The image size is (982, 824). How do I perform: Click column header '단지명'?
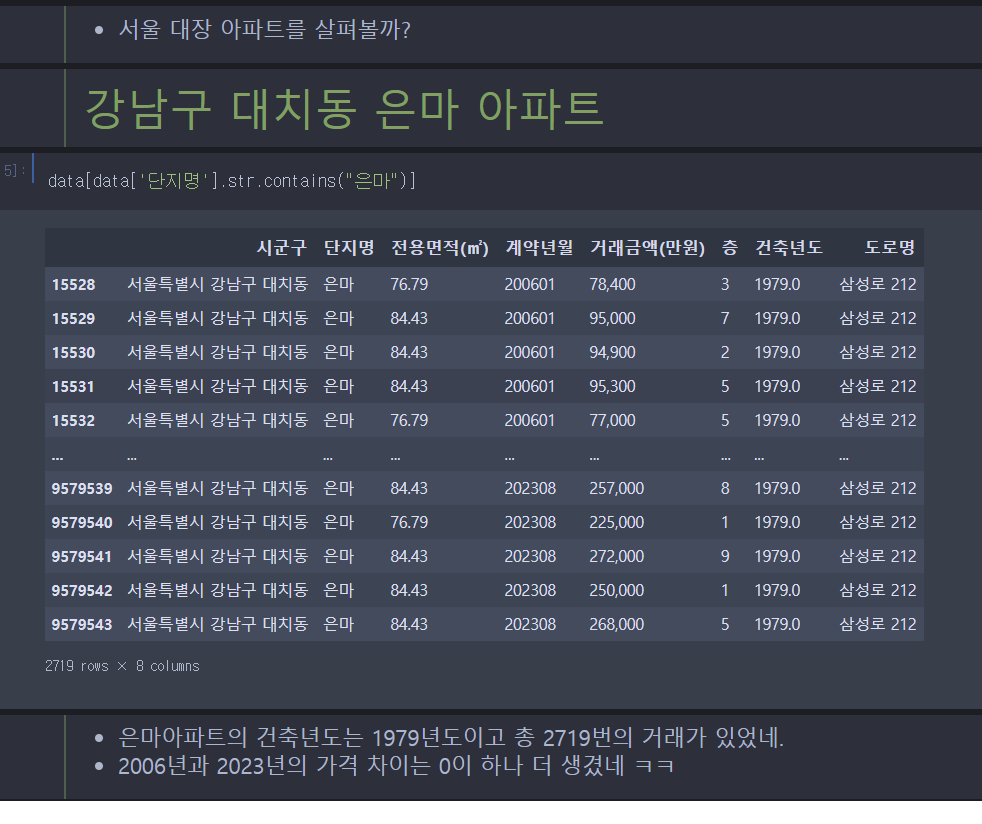[349, 248]
